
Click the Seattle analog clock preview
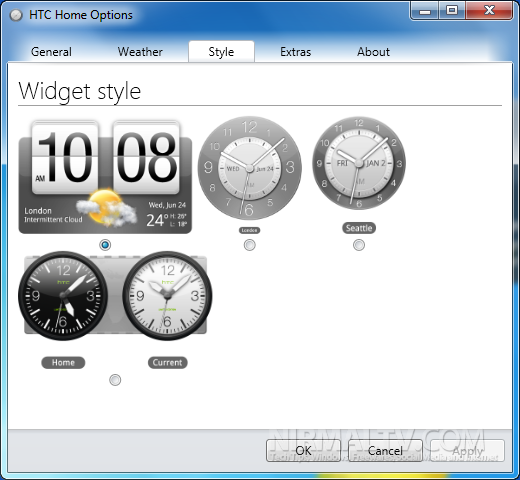[x=359, y=163]
